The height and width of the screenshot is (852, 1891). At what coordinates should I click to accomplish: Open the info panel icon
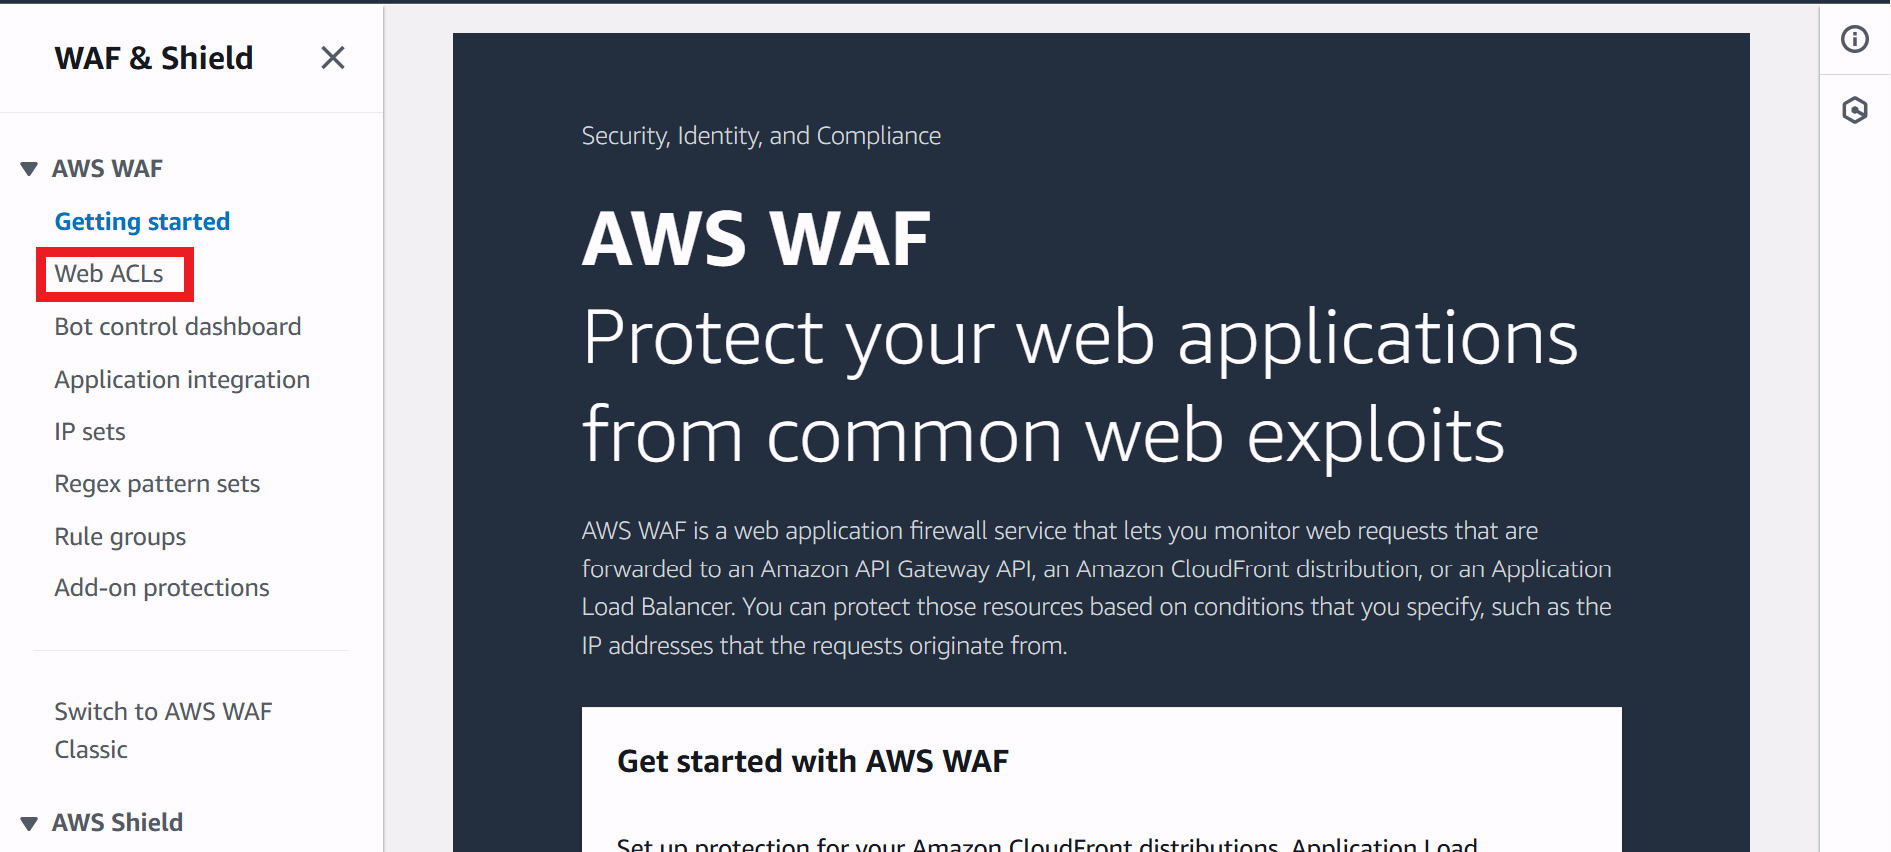point(1855,39)
